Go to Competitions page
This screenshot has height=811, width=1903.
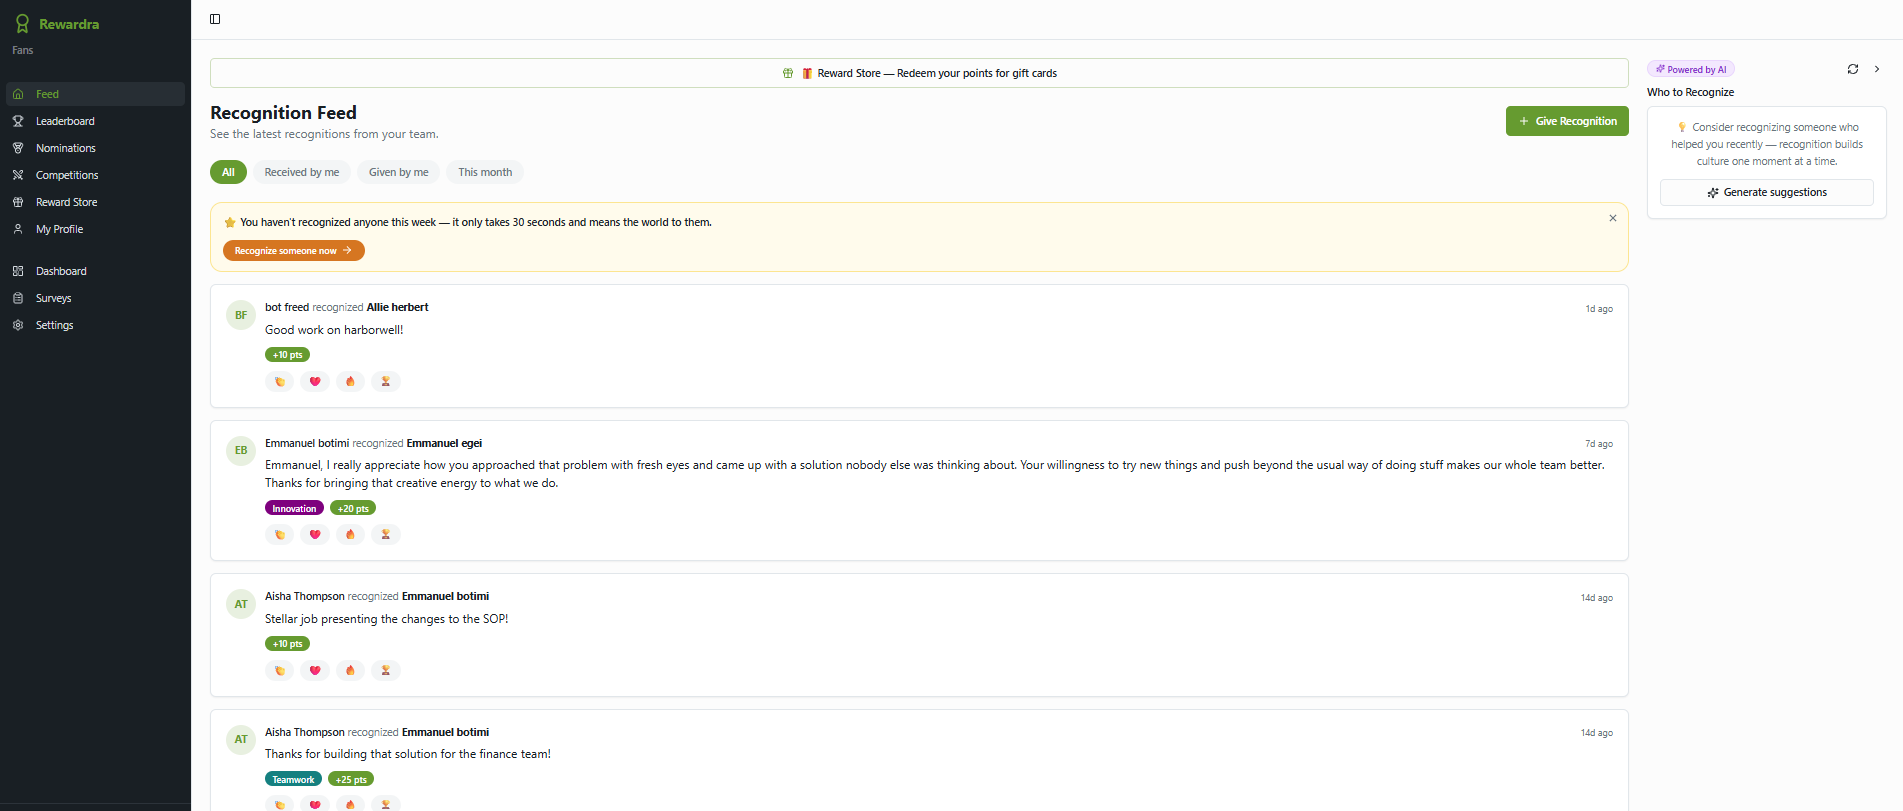67,175
